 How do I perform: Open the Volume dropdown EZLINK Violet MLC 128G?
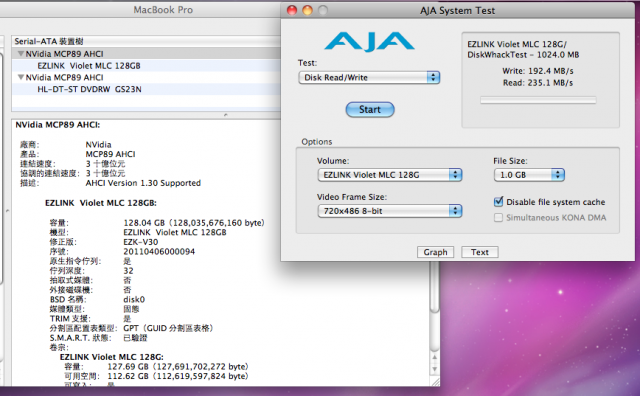coord(390,175)
